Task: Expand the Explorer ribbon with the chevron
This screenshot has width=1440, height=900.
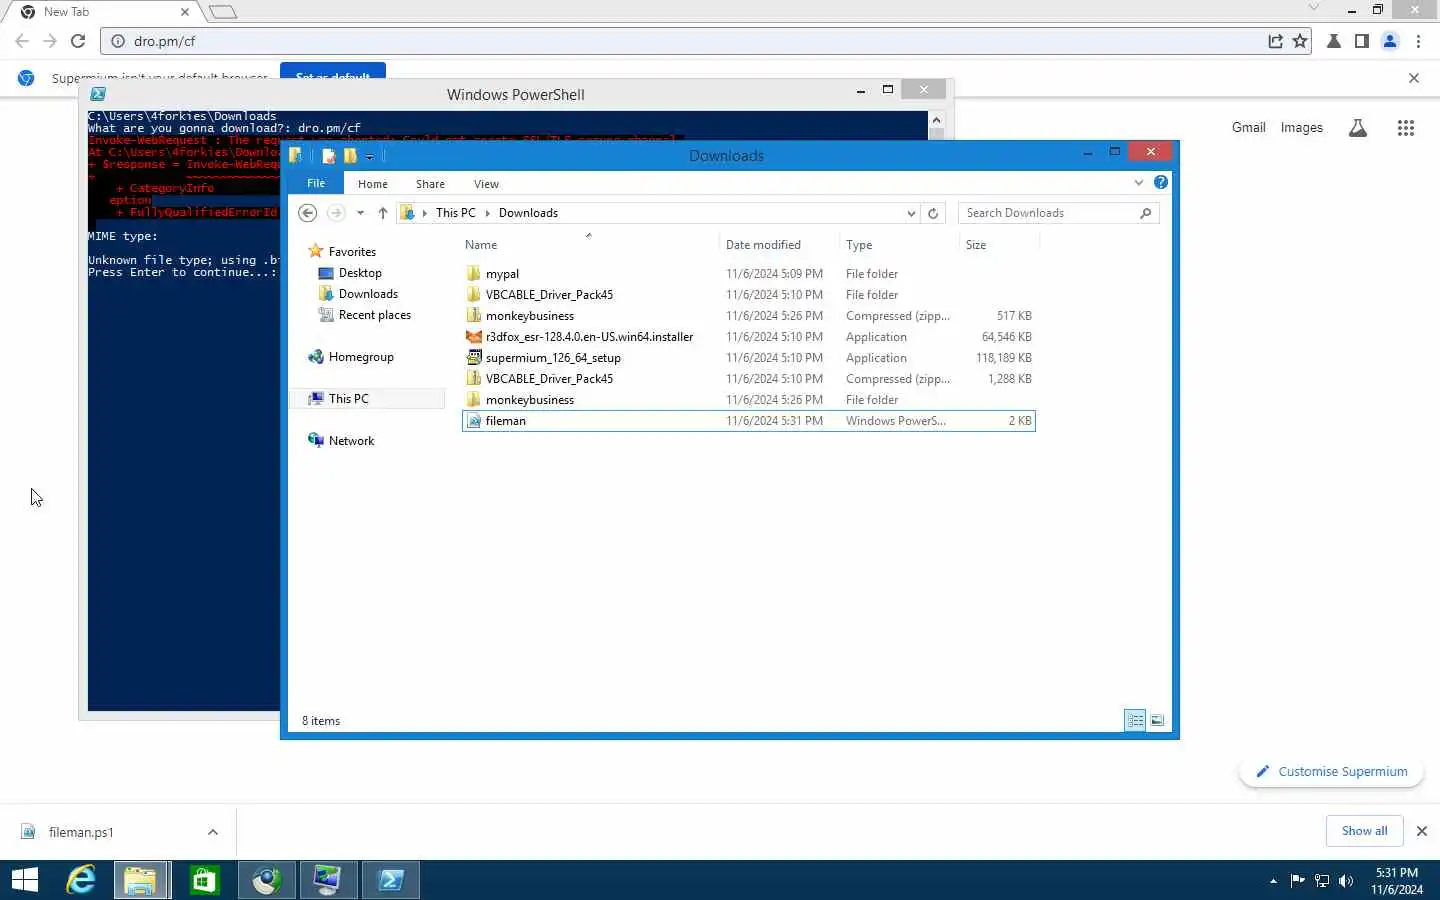Action: (x=1138, y=182)
